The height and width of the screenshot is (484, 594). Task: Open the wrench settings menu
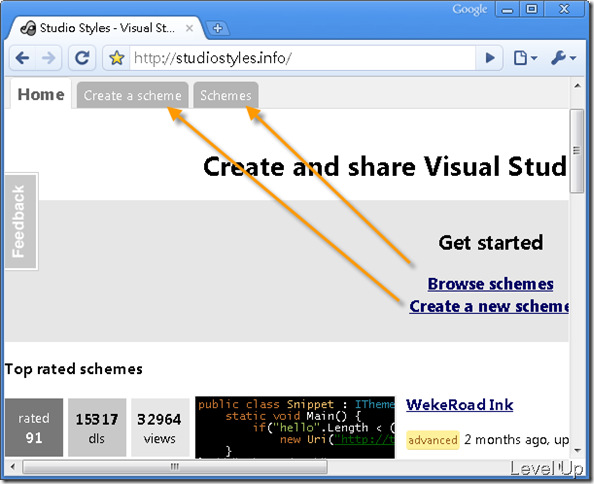(563, 58)
